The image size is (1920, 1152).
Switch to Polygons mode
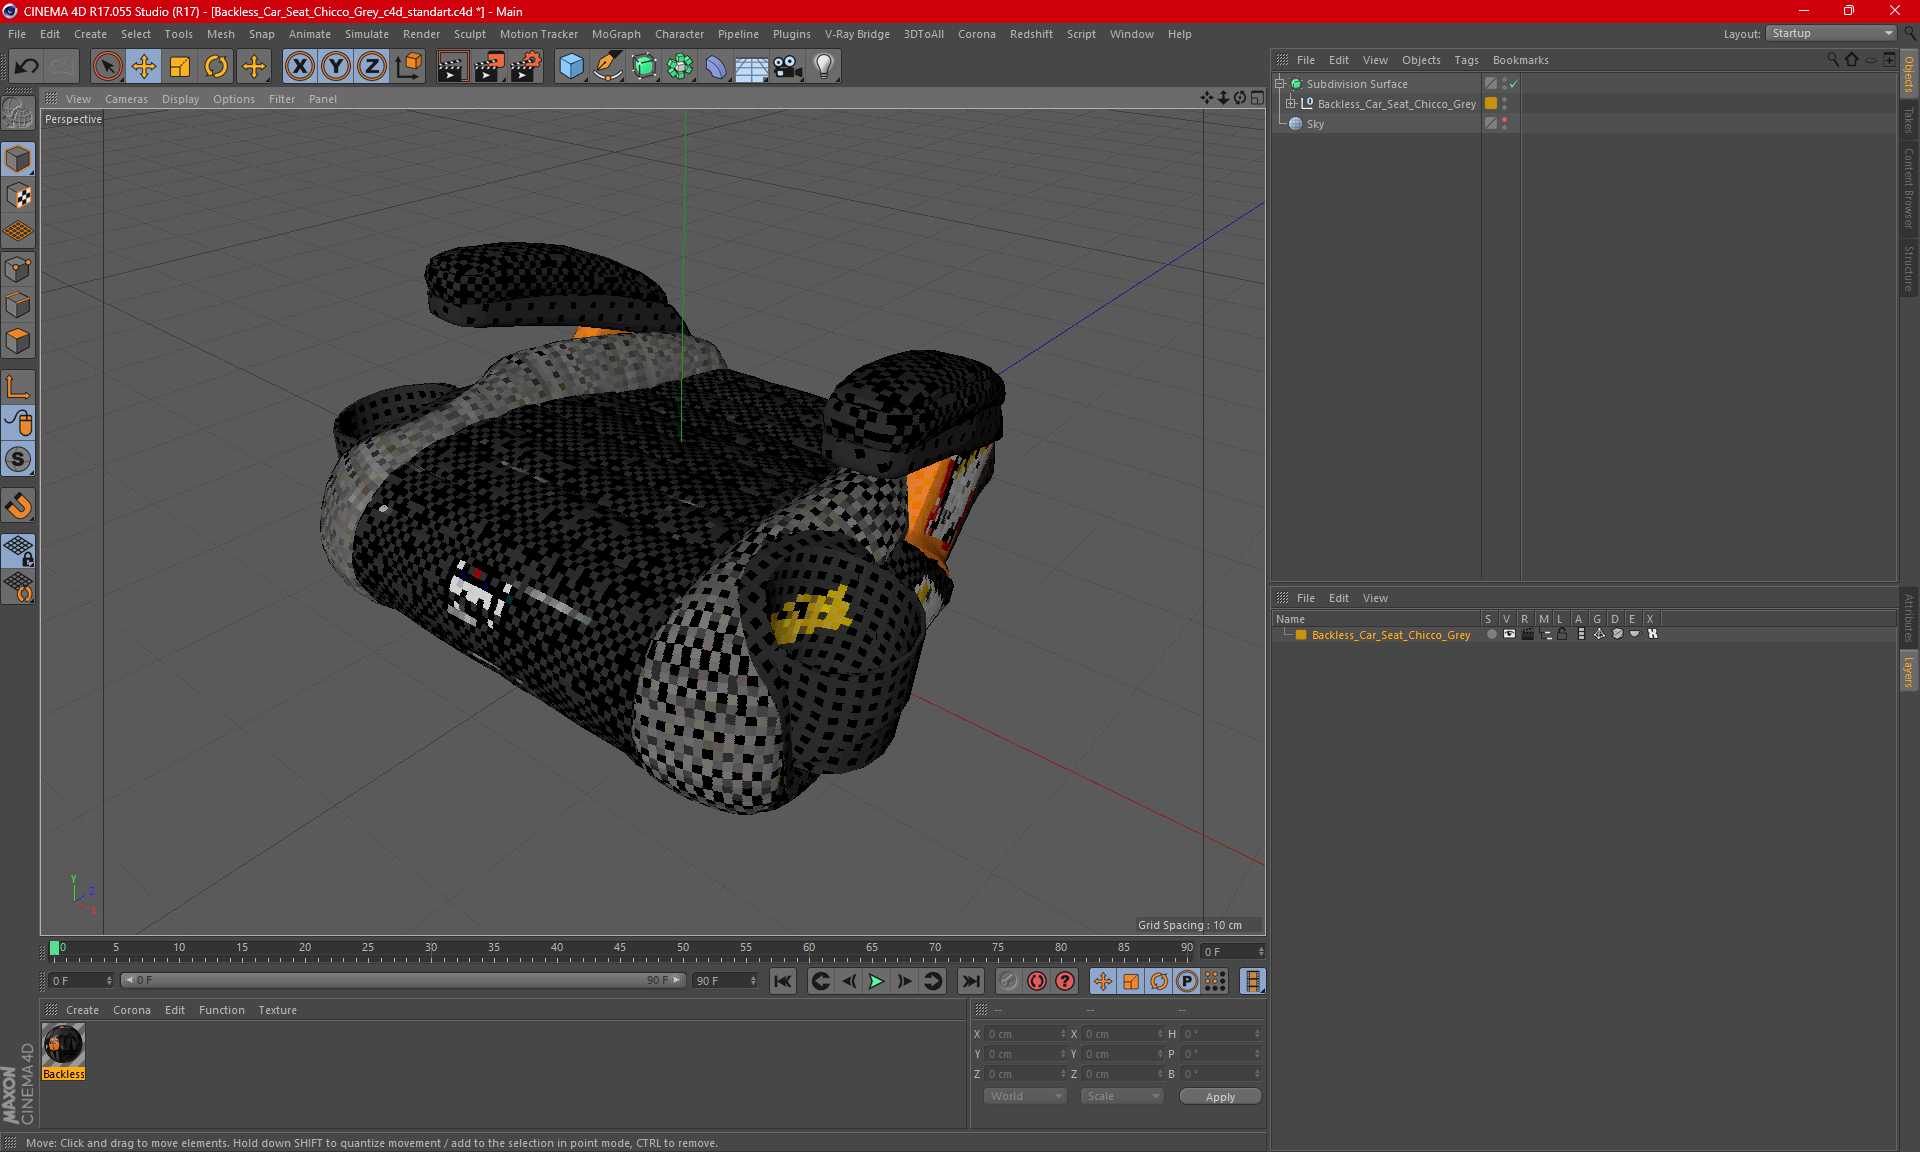click(18, 341)
